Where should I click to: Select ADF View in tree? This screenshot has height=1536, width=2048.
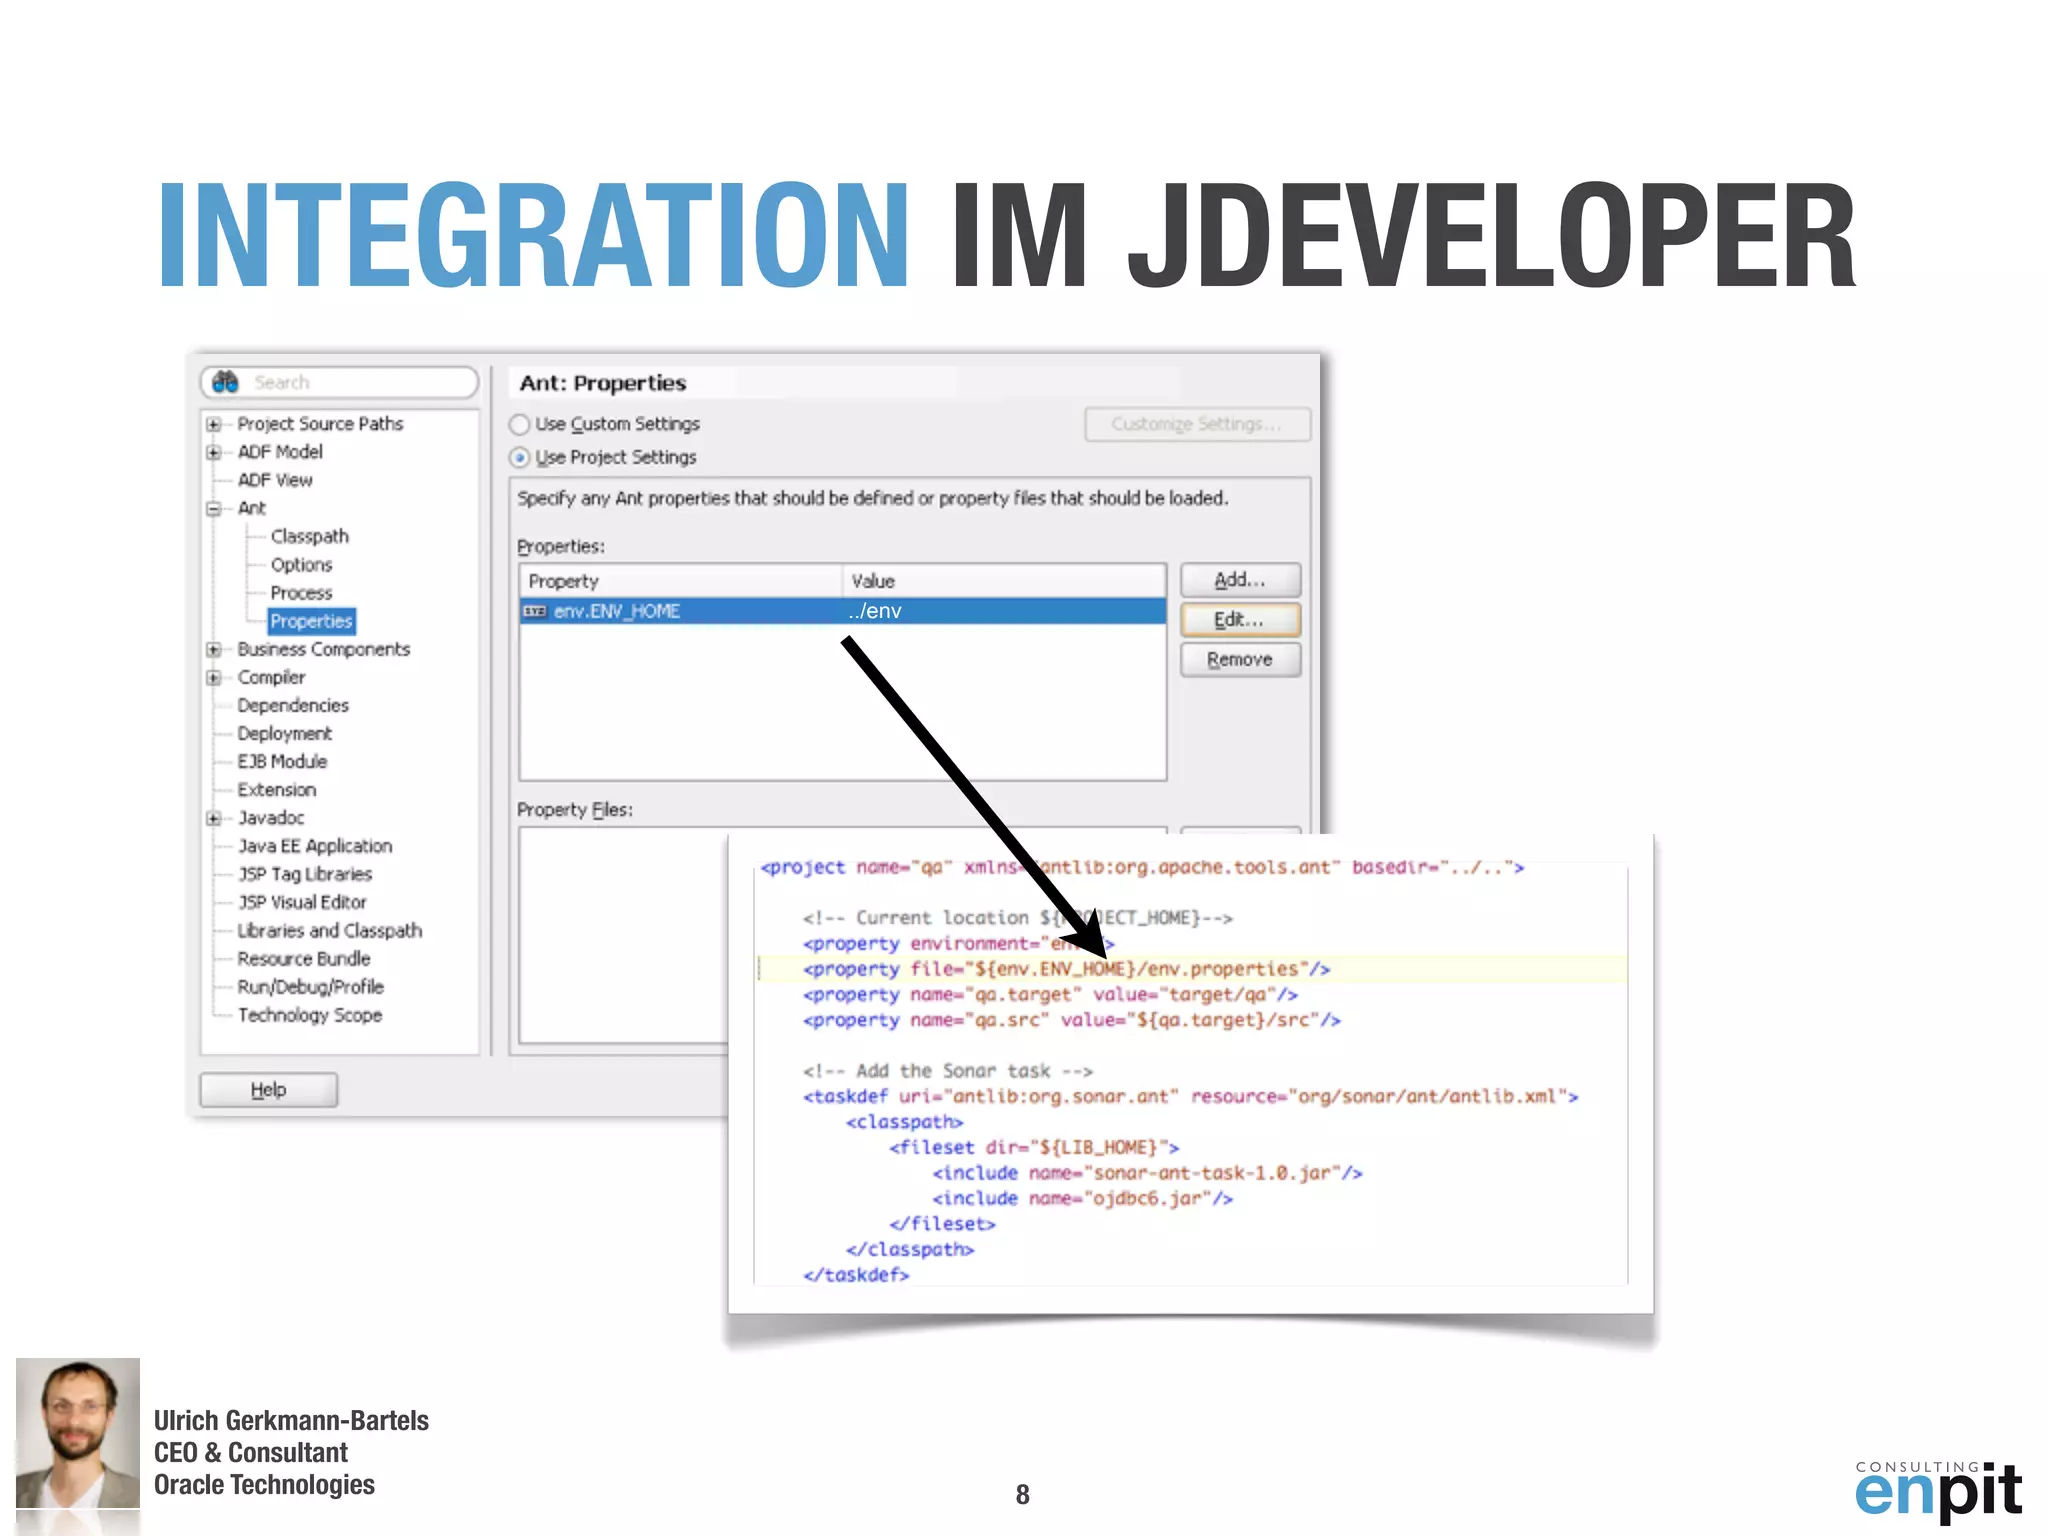click(x=275, y=480)
